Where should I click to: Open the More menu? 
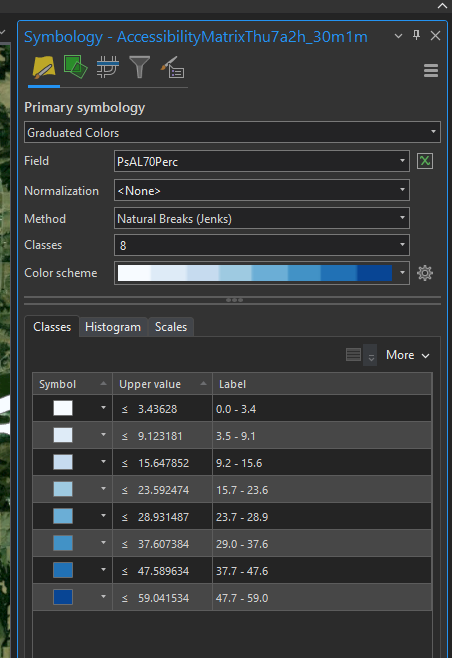[408, 355]
